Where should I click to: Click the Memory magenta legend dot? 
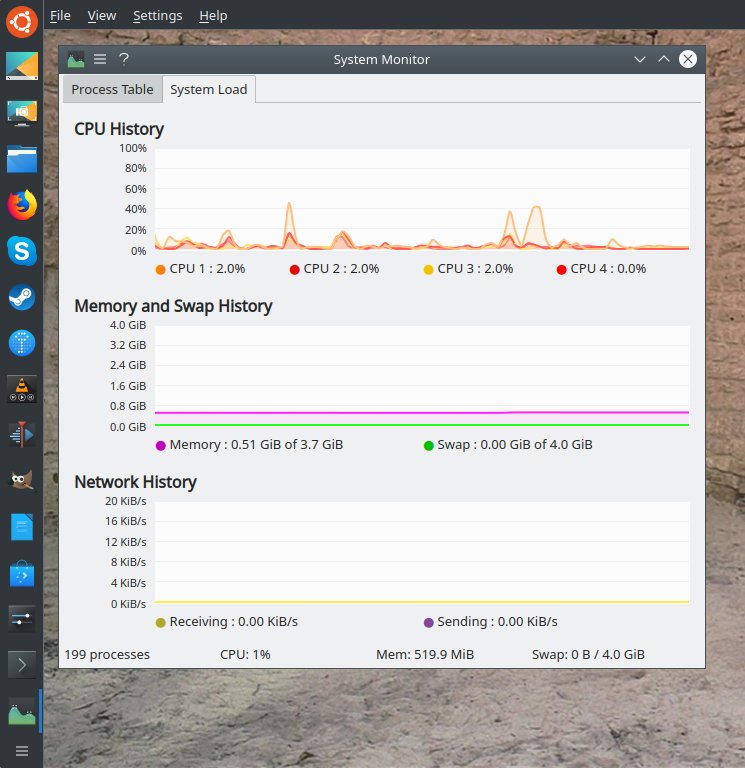tap(160, 446)
